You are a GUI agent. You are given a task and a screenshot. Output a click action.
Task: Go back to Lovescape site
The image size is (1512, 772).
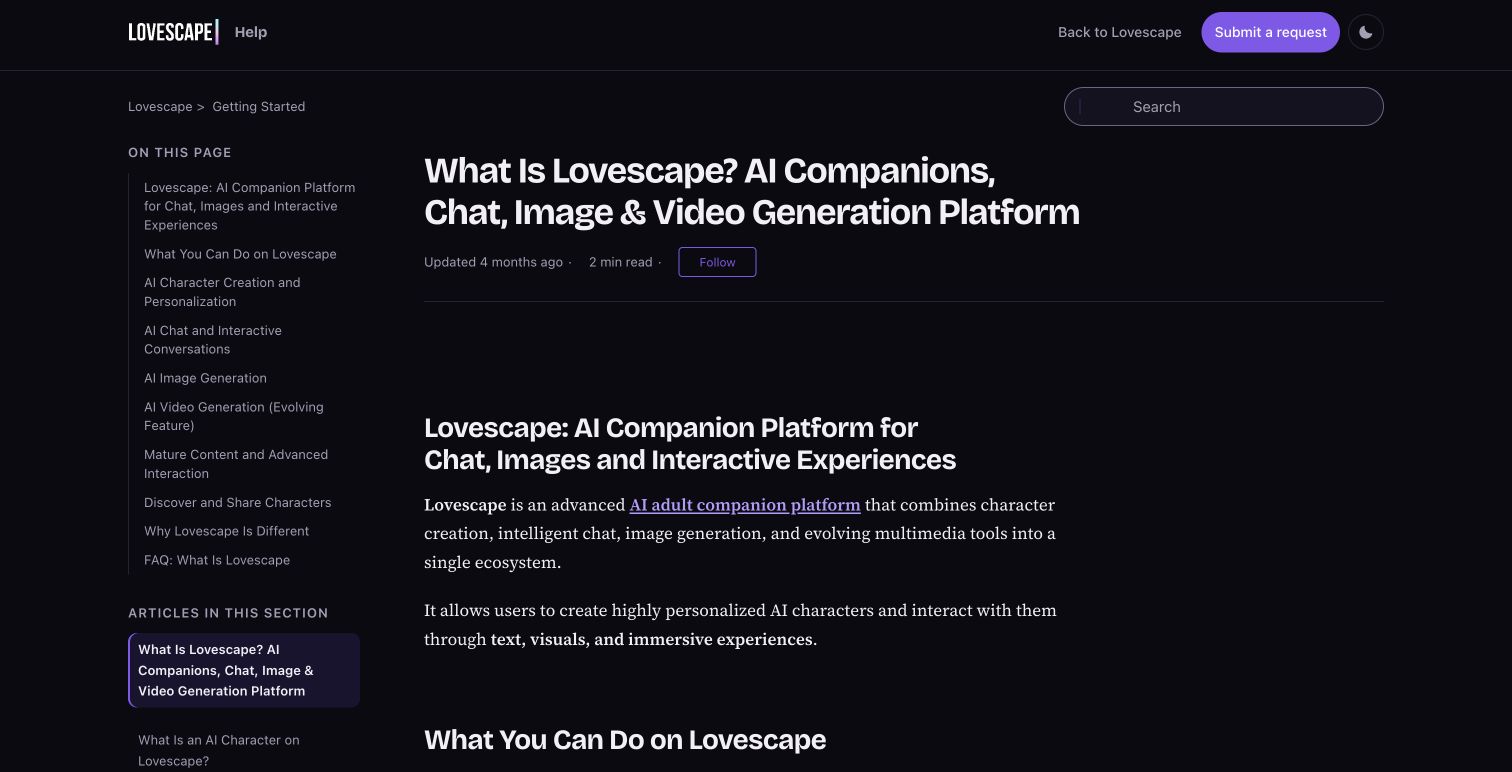1119,32
